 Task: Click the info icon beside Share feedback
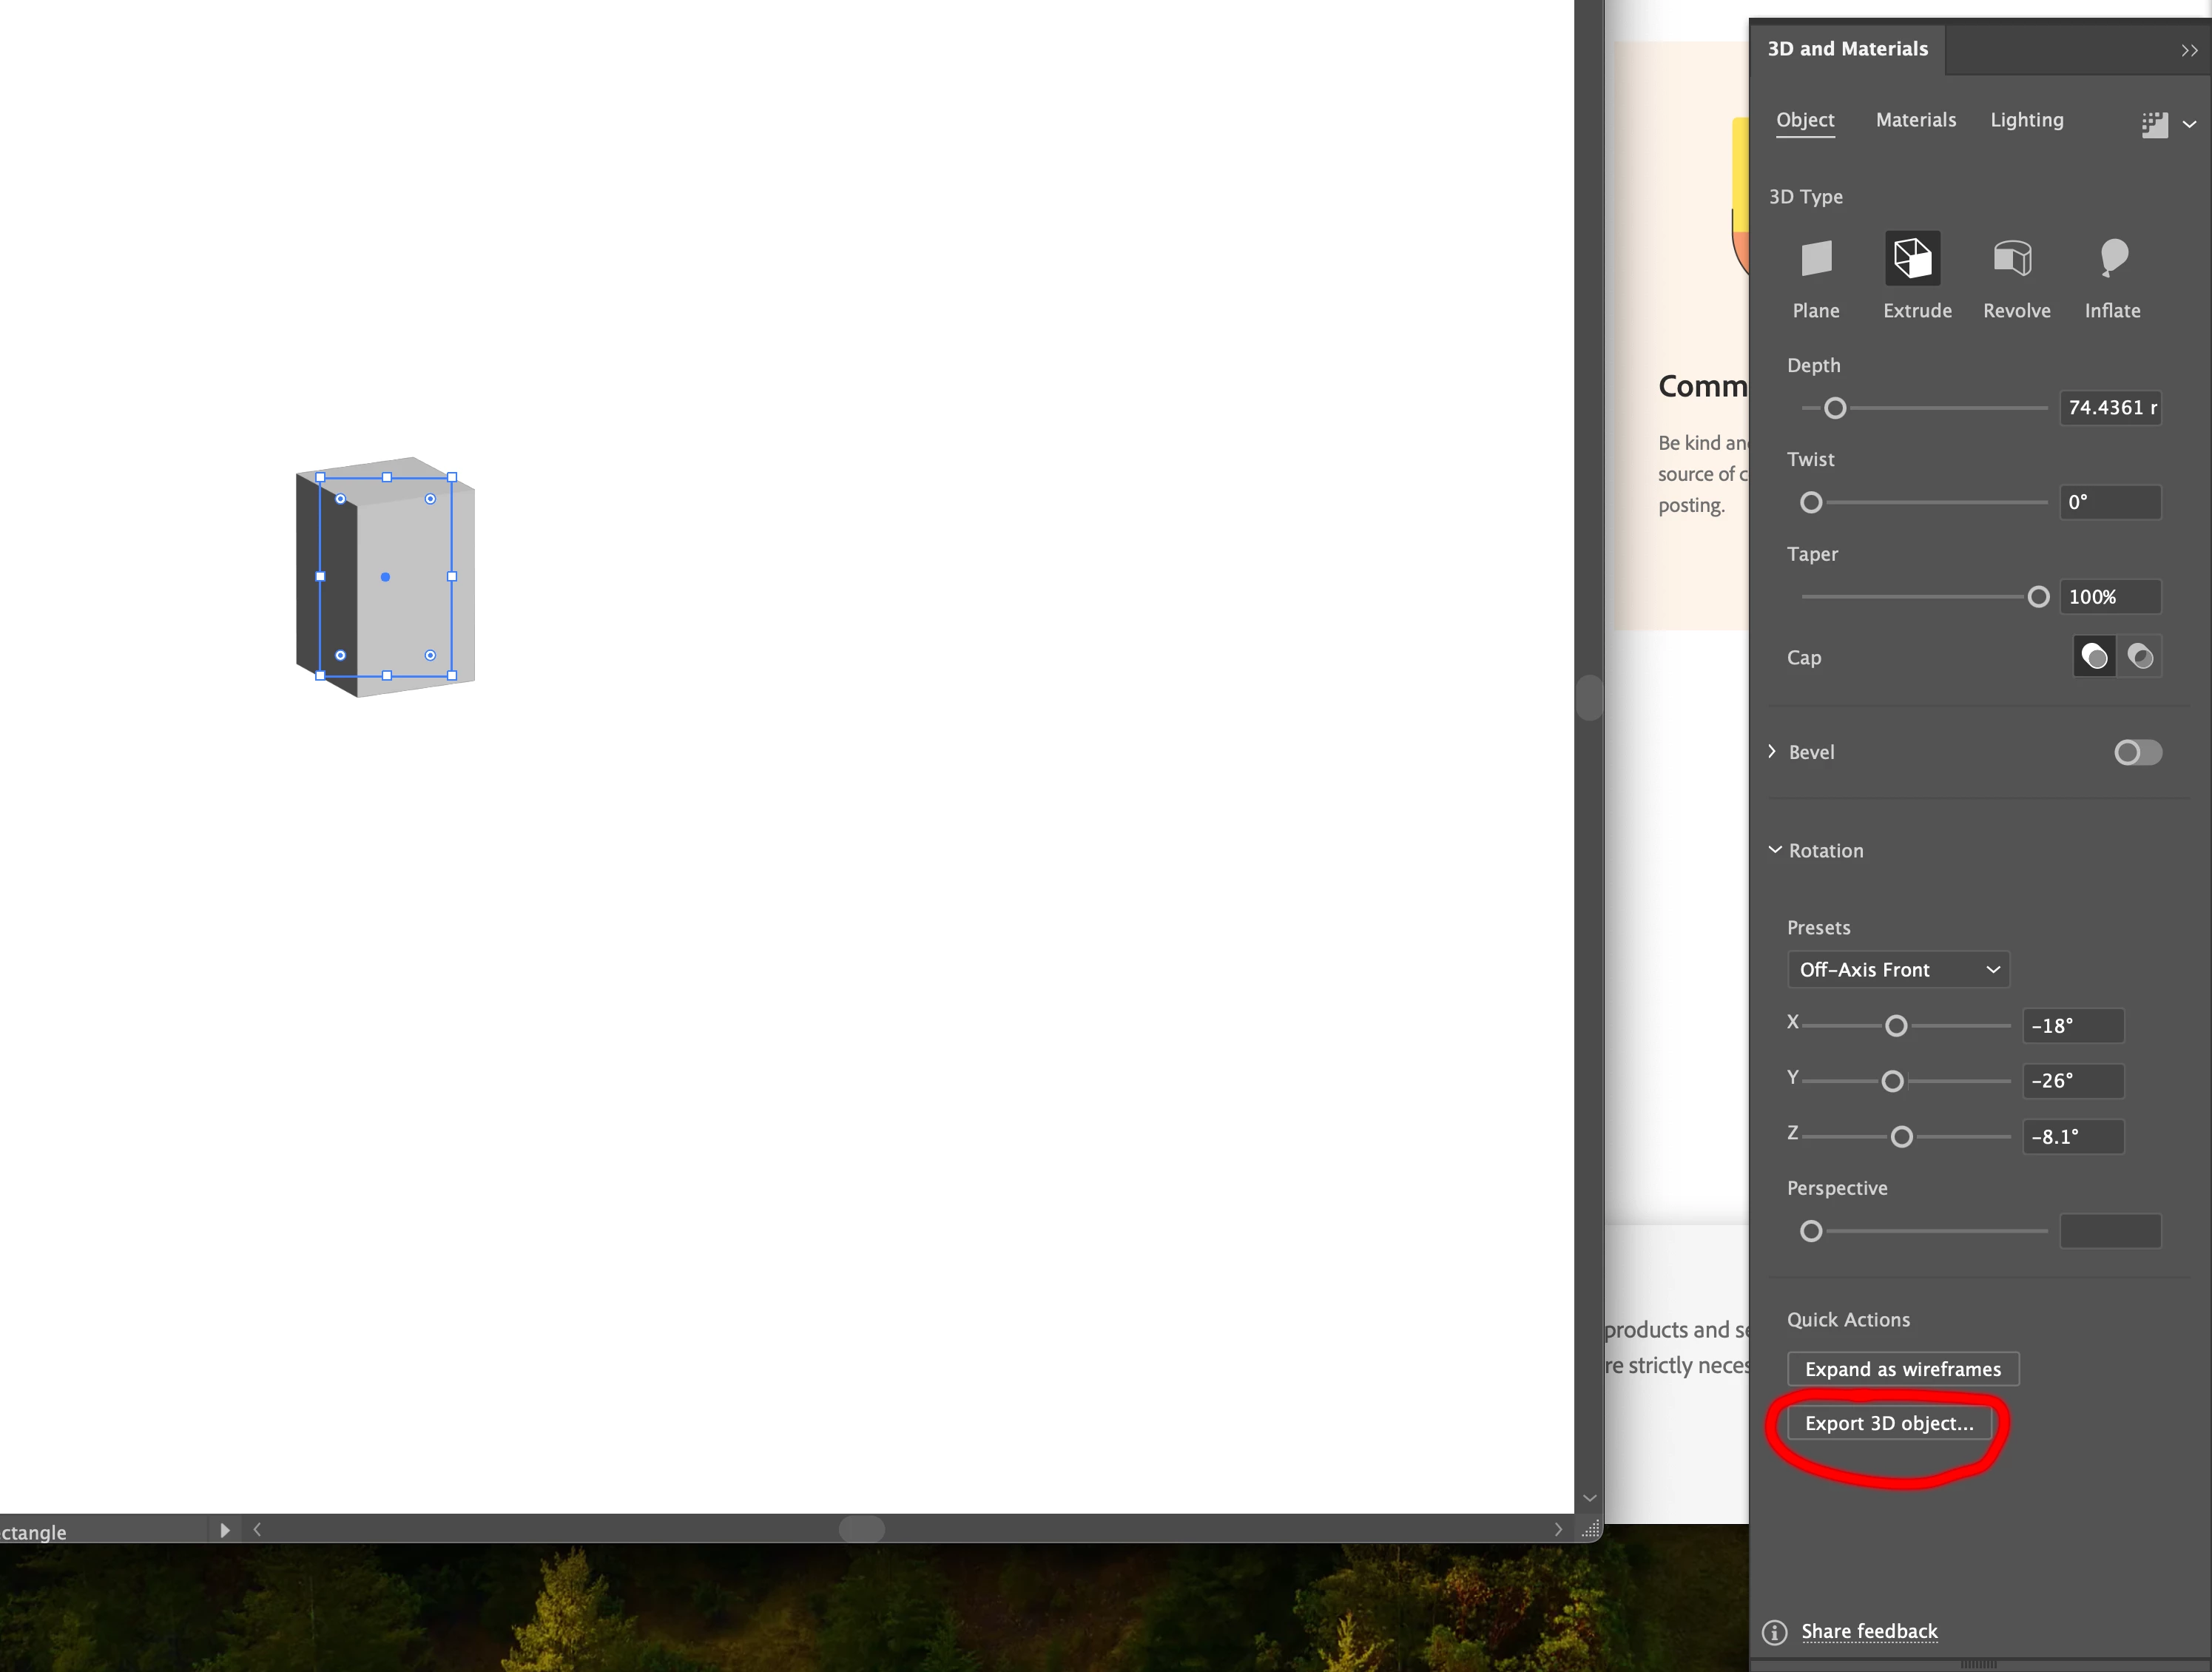(1774, 1632)
